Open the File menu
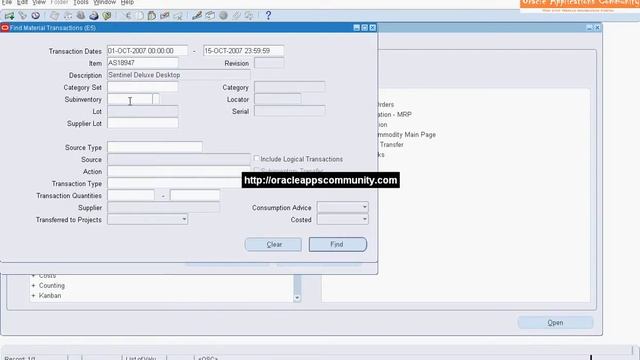This screenshot has height=360, width=640. click(7, 2)
